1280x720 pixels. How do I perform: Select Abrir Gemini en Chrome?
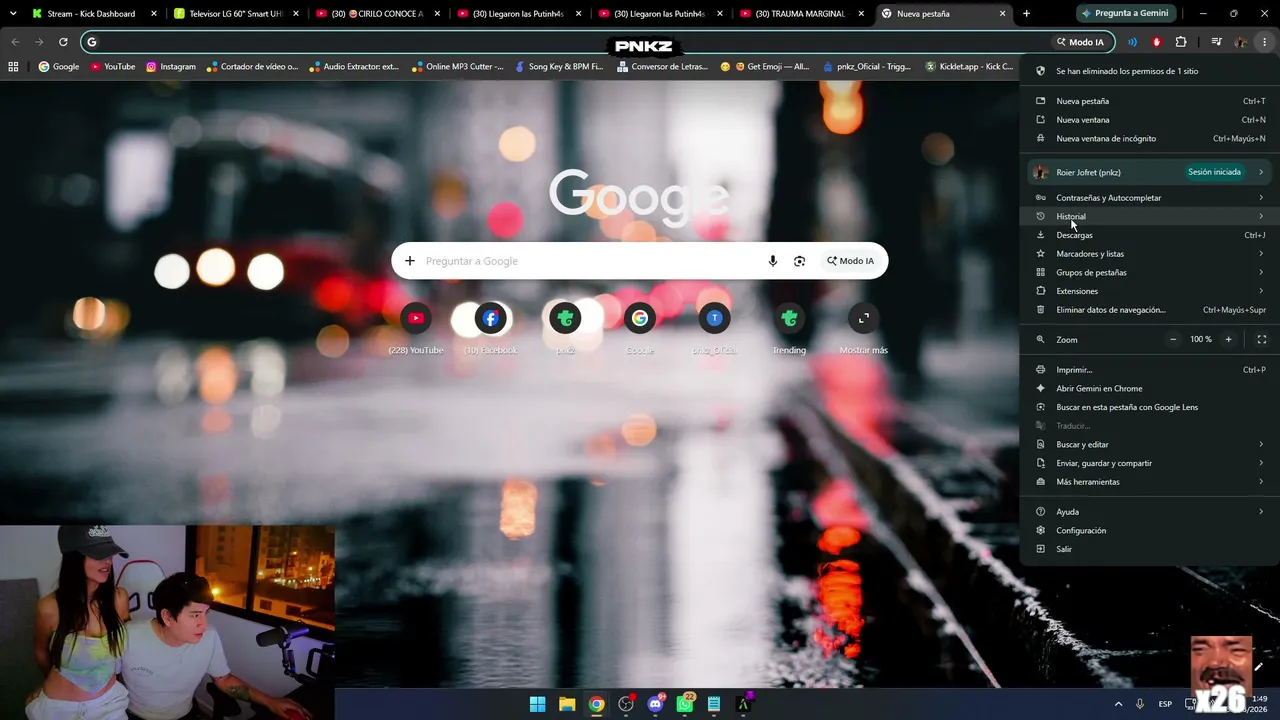tap(1150, 388)
